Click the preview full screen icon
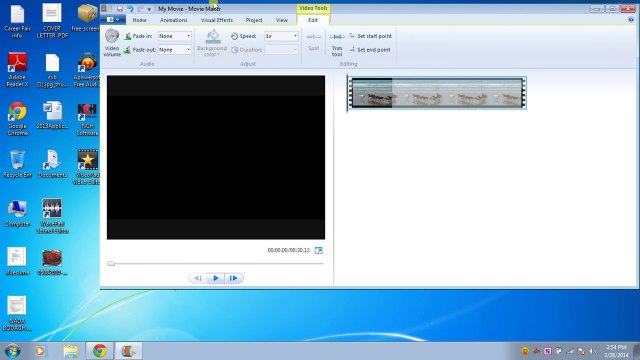The width and height of the screenshot is (640, 360). (x=319, y=250)
